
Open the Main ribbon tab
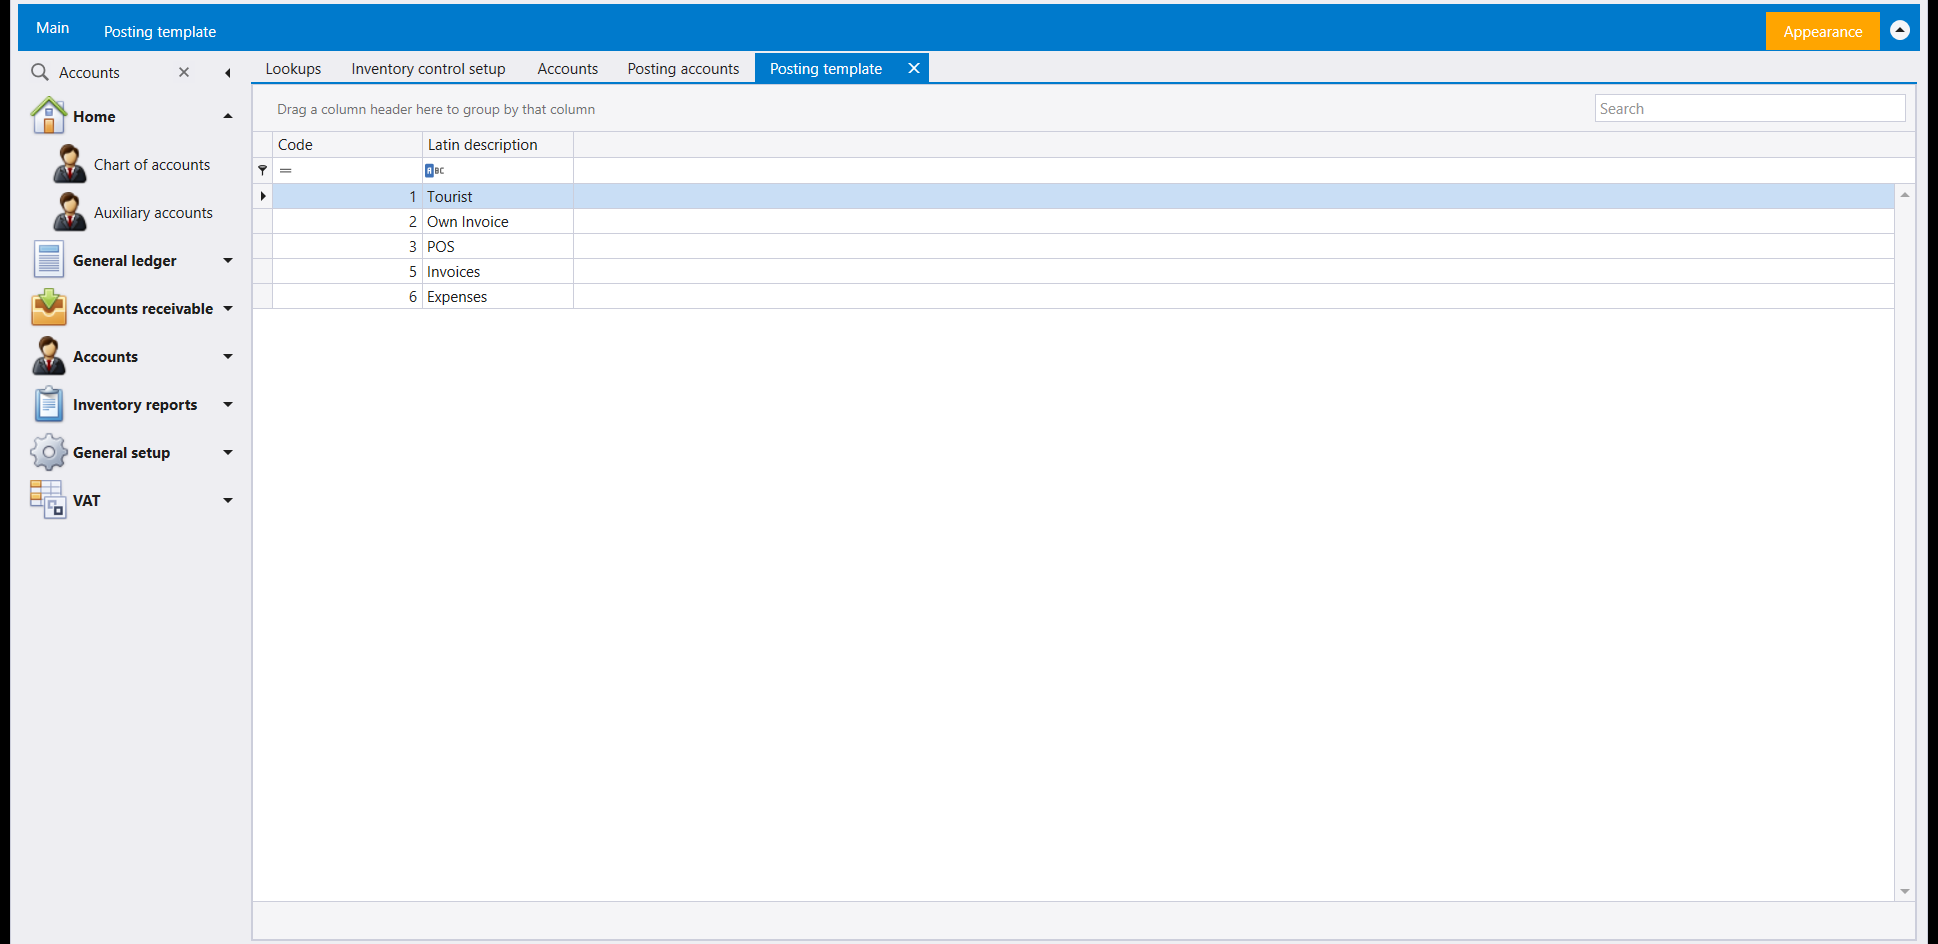tap(52, 28)
